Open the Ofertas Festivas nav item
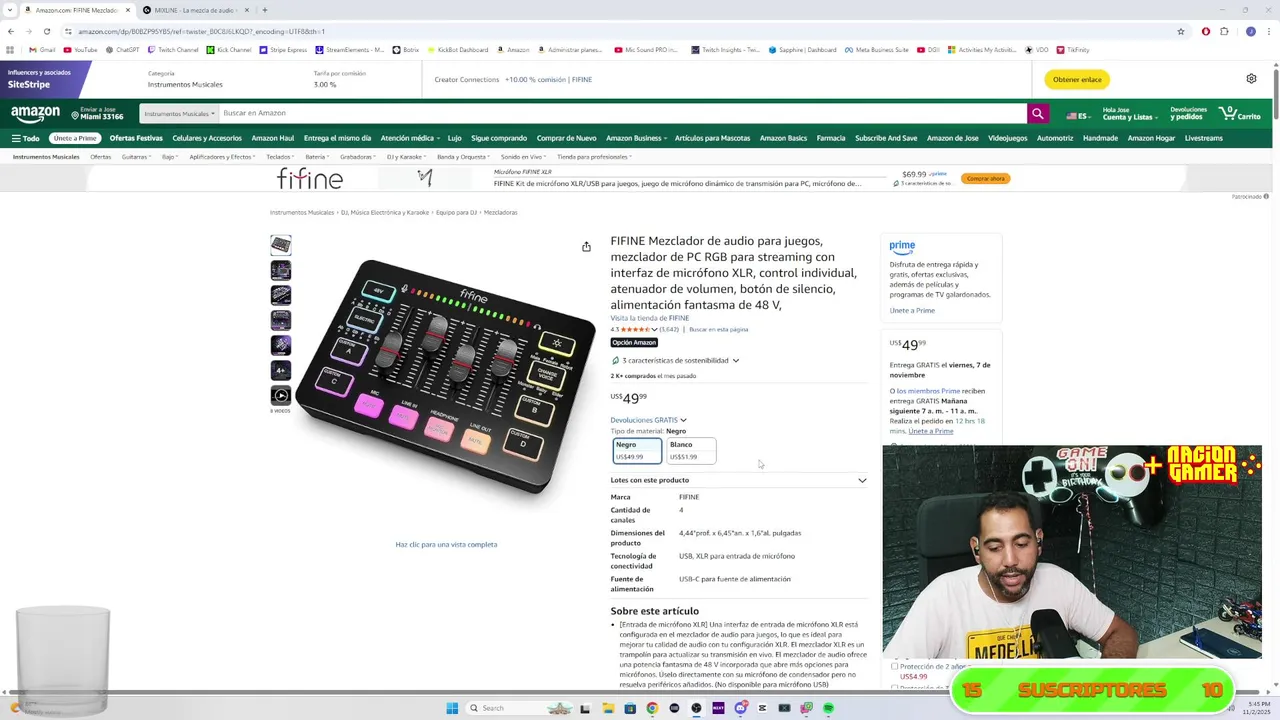The image size is (1280, 720). pyautogui.click(x=136, y=138)
